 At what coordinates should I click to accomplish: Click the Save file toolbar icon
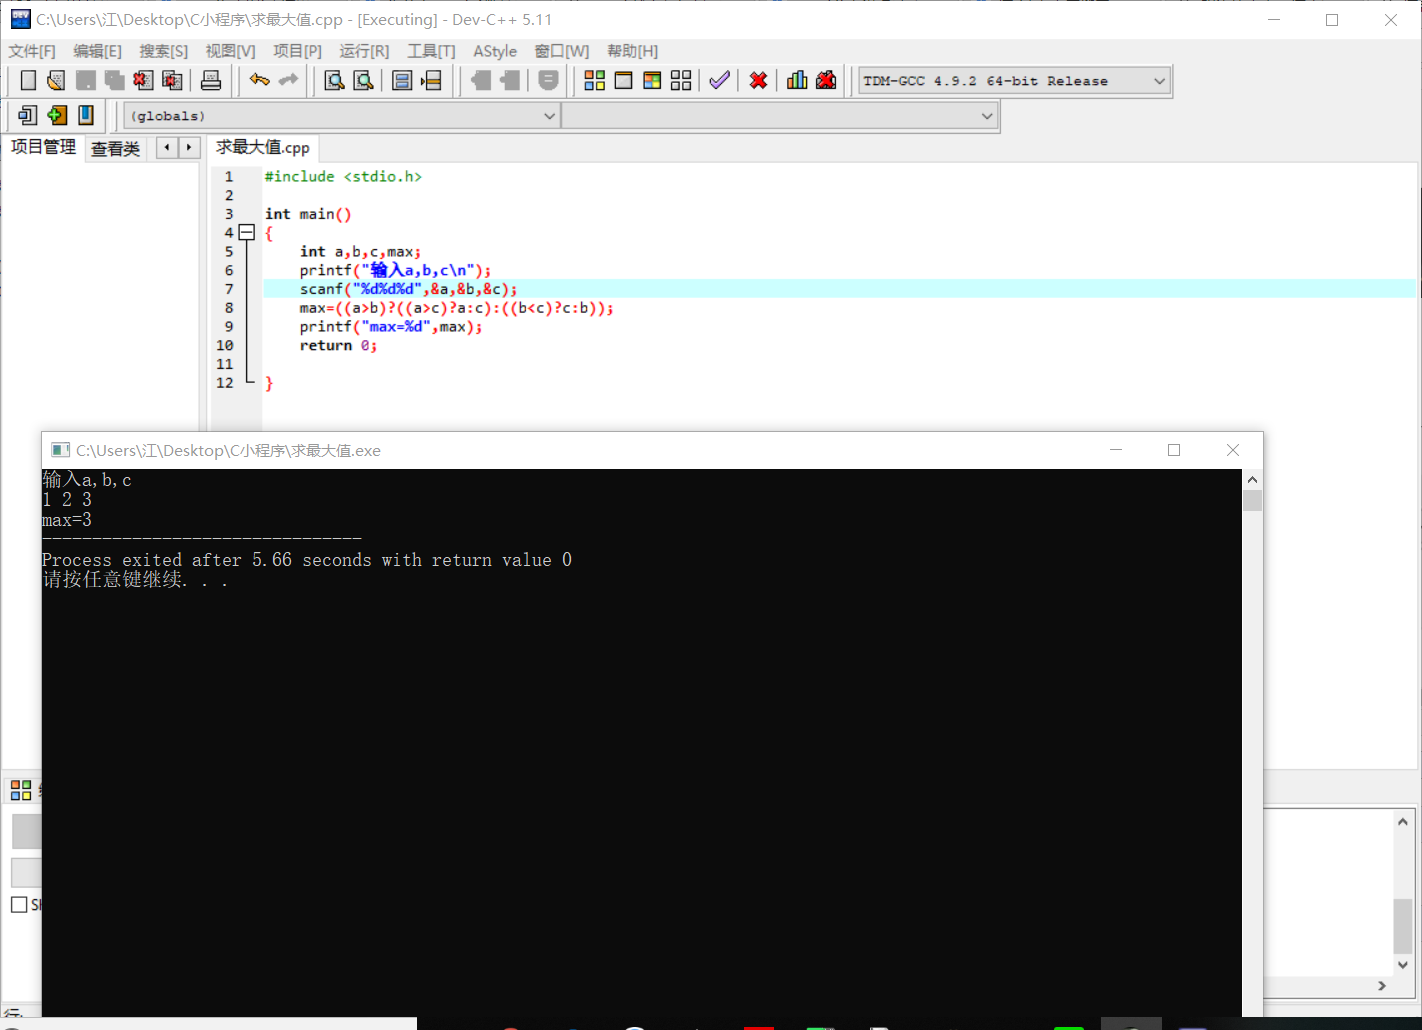(86, 81)
